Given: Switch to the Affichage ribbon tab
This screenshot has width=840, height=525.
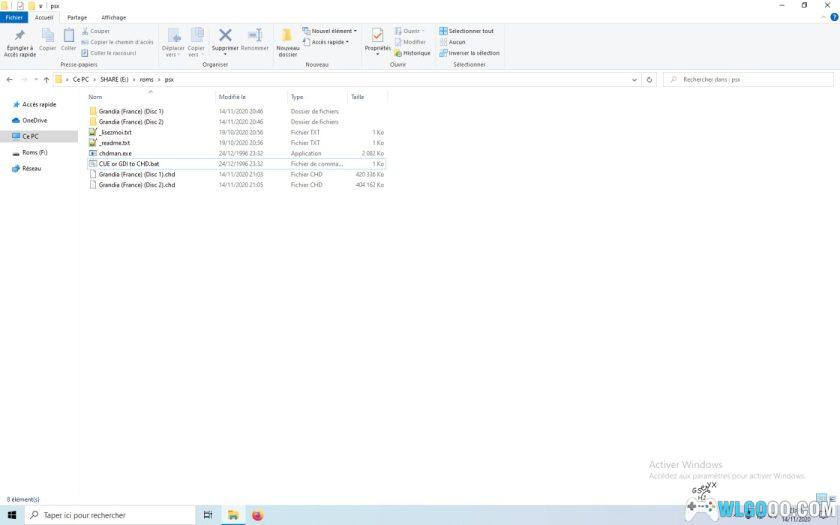Looking at the screenshot, I should coord(113,17).
